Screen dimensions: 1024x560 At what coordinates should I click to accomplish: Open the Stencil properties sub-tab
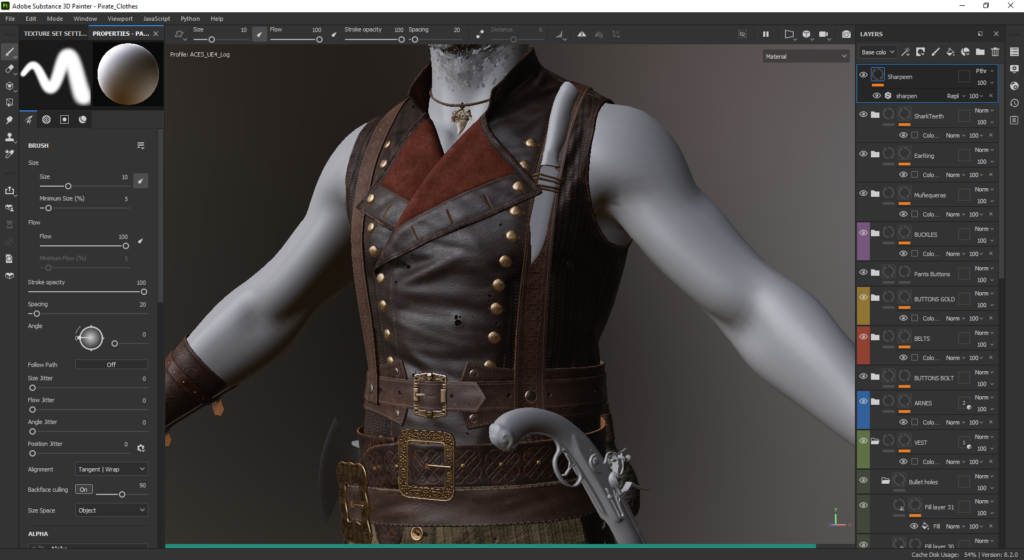click(64, 119)
